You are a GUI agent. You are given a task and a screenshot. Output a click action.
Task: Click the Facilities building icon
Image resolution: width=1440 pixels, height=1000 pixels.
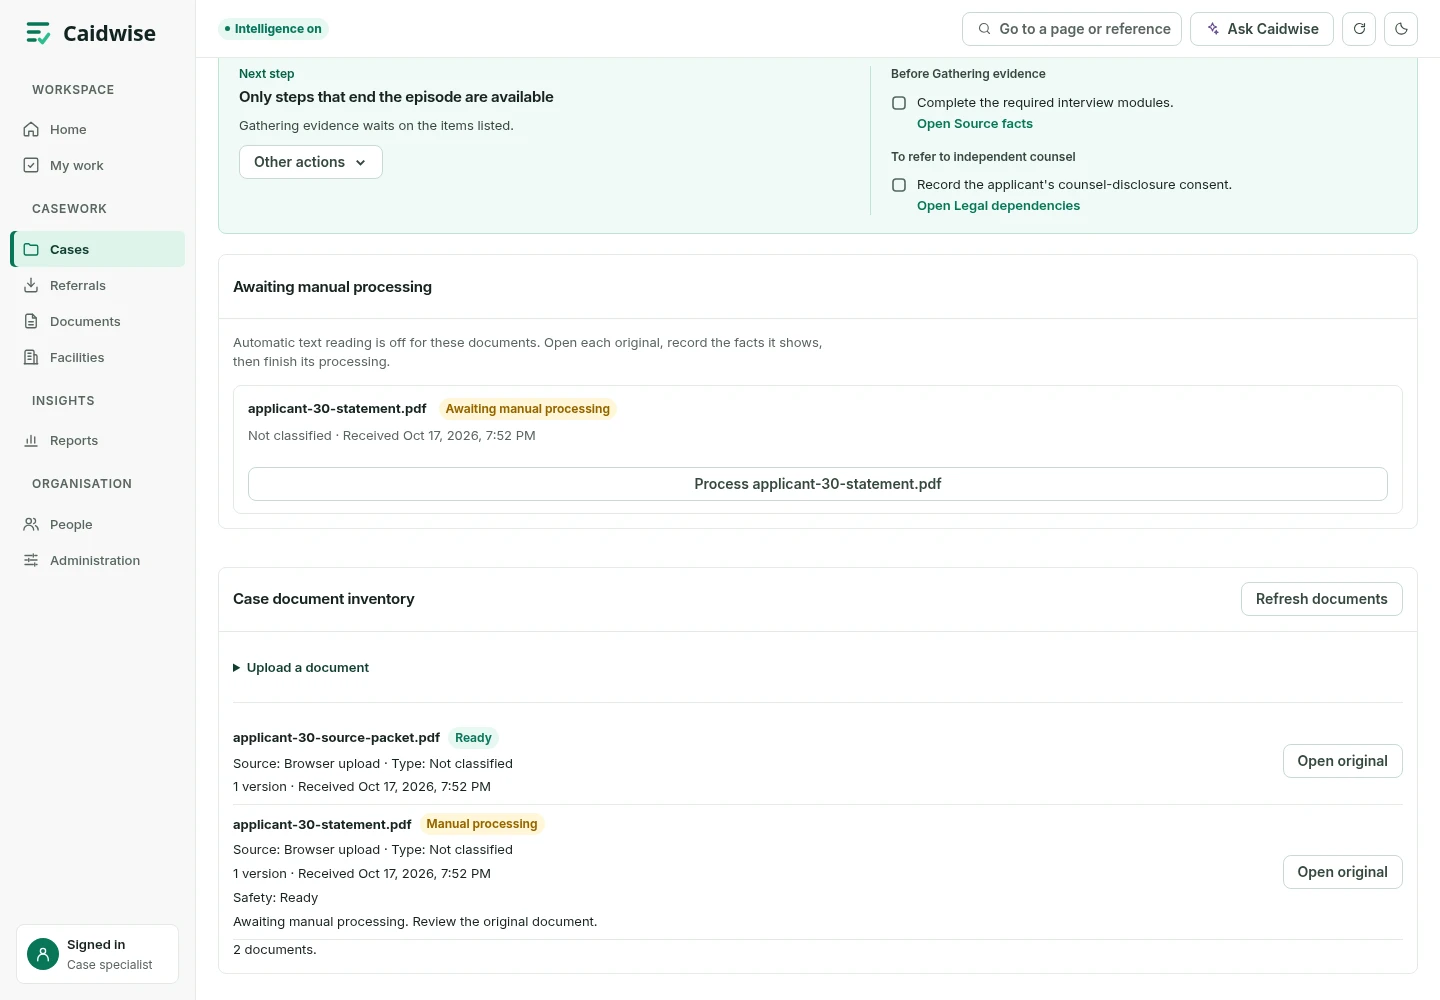tap(31, 357)
